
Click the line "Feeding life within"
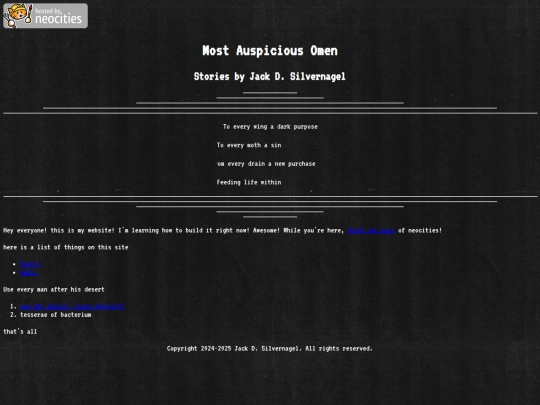click(249, 183)
